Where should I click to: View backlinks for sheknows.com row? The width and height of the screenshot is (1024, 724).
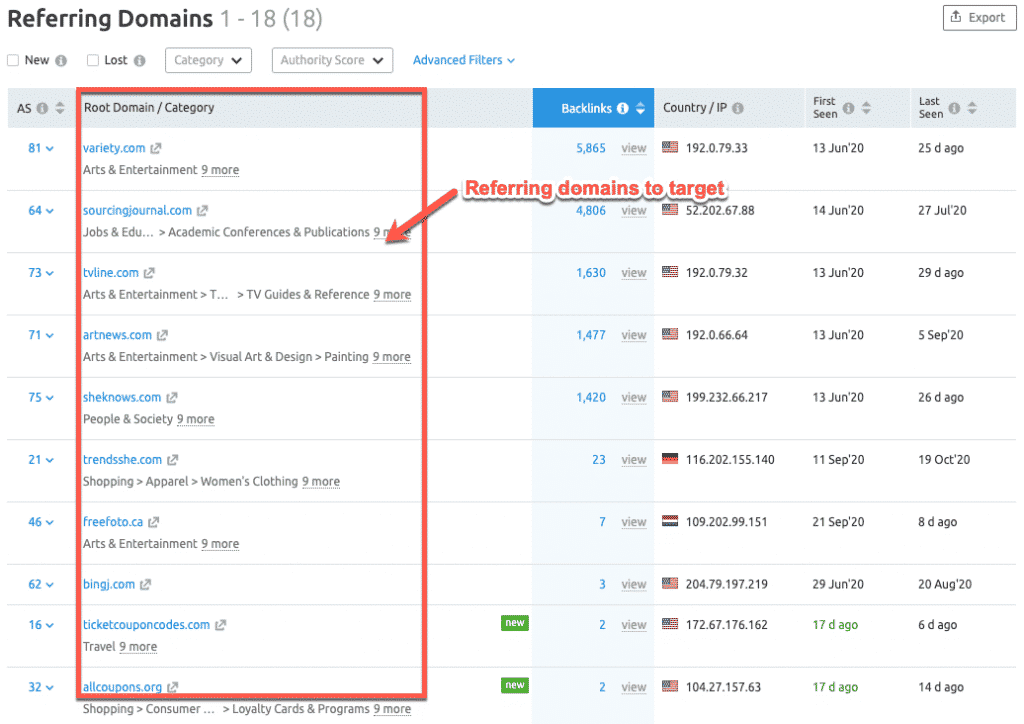pos(633,398)
